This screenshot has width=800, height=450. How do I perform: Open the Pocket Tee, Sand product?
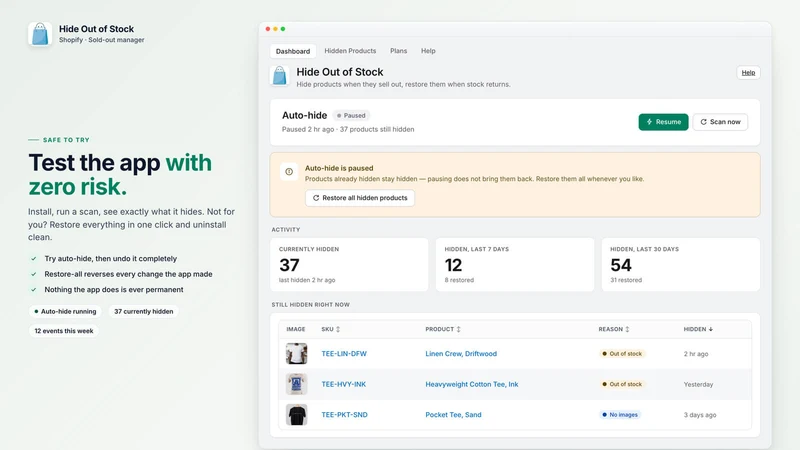pos(453,415)
